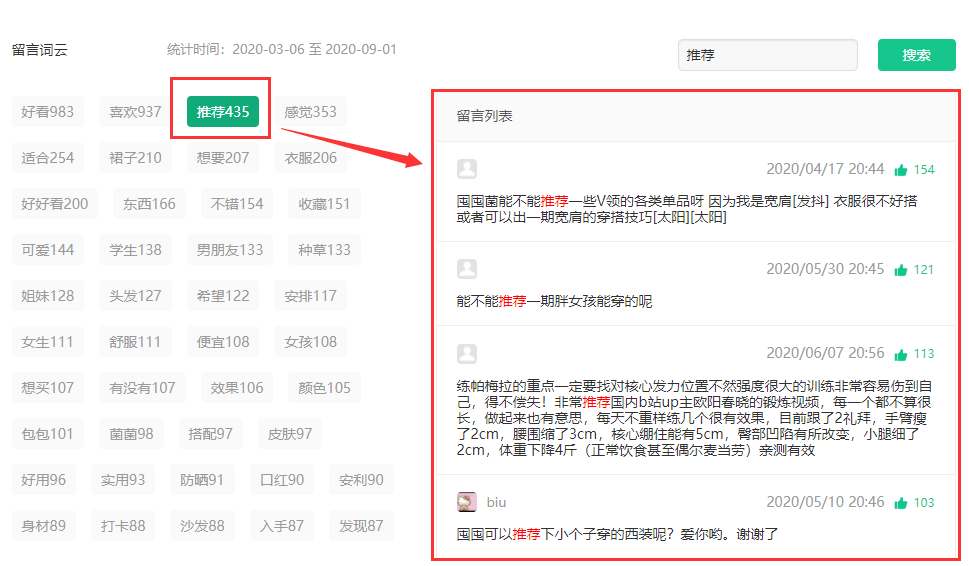Image resolution: width=969 pixels, height=566 pixels.
Task: Select the 防晒91 keyword tag
Action: 202,480
